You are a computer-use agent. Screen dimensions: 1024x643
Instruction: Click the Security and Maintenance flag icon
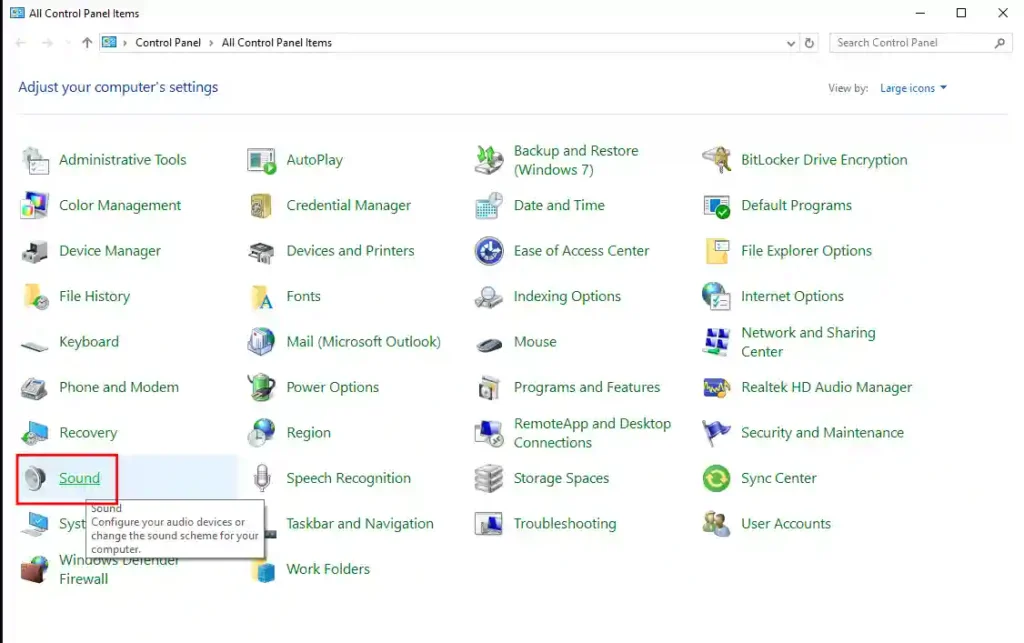click(716, 433)
